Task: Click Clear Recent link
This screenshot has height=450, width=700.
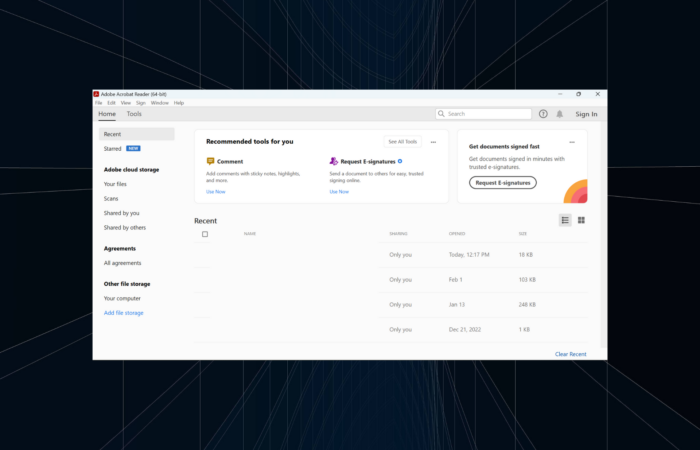Action: click(571, 354)
